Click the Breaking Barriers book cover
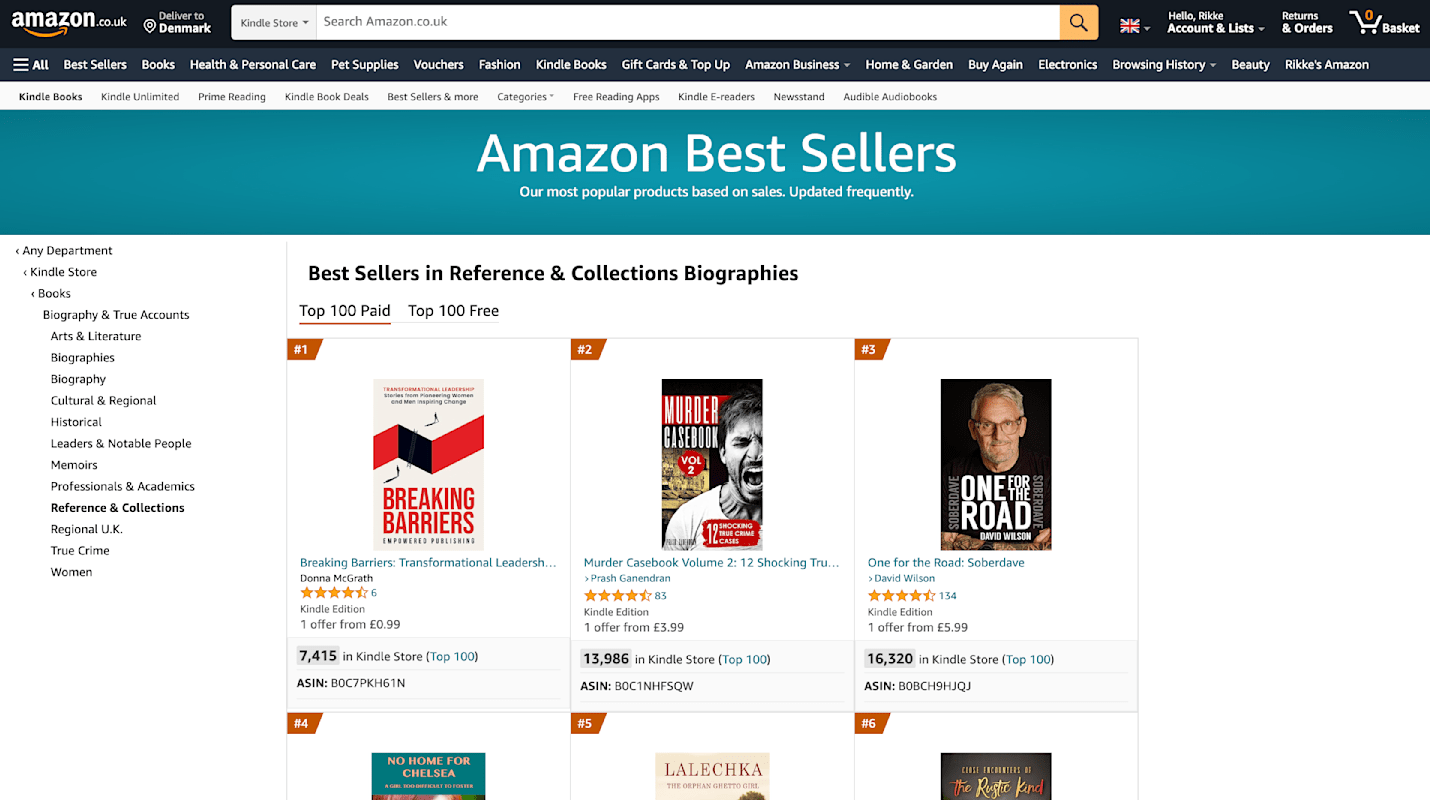Image resolution: width=1430 pixels, height=800 pixels. click(428, 464)
